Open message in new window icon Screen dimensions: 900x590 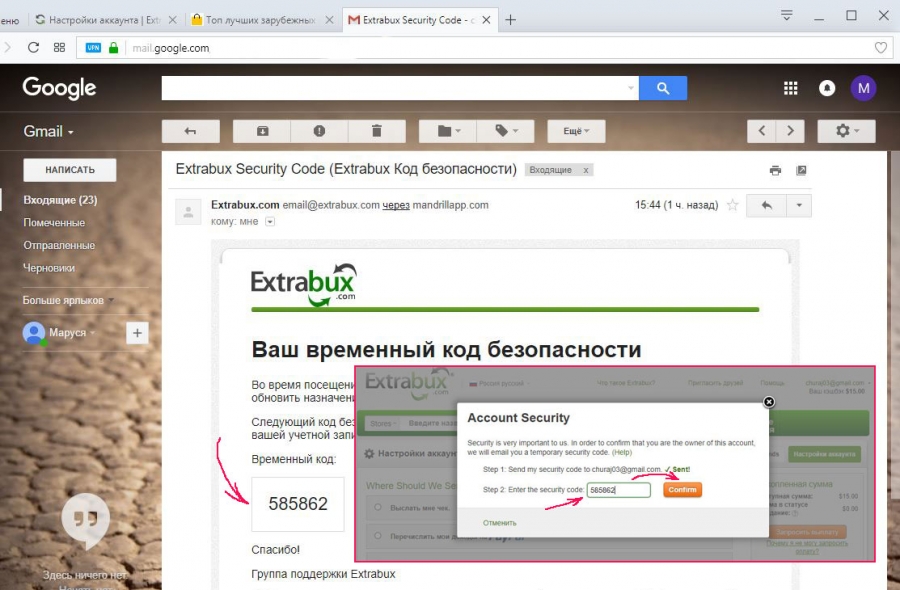tap(801, 170)
